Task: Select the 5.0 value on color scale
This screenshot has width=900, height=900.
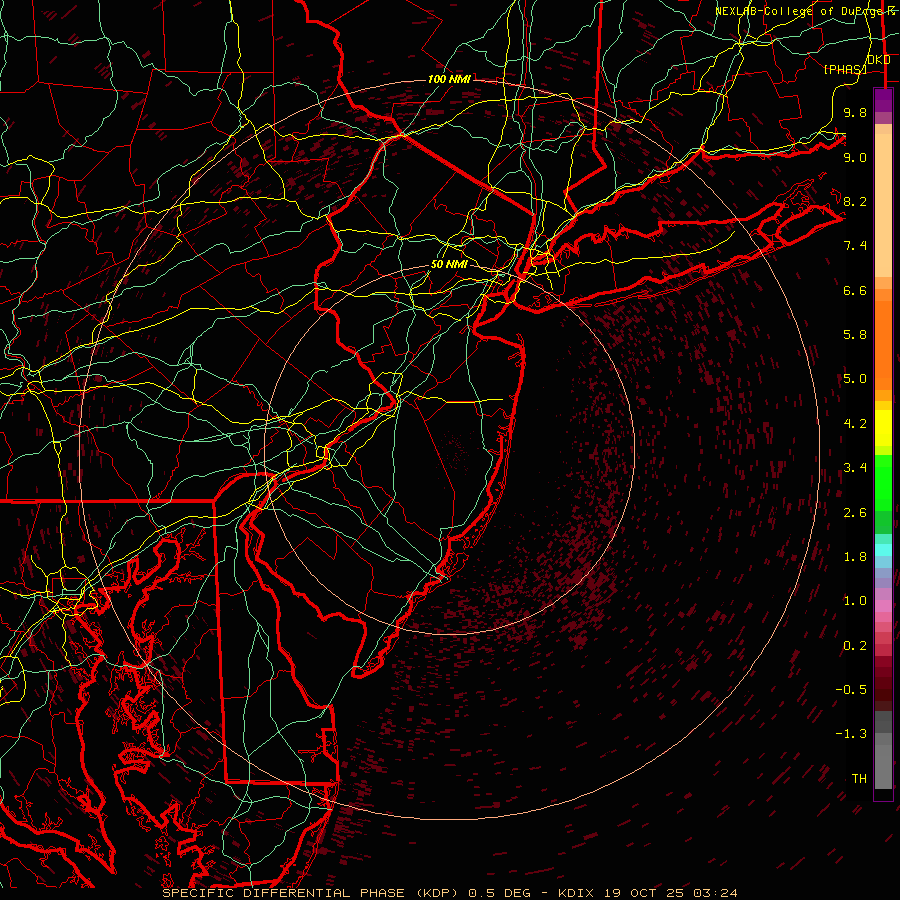Action: (855, 379)
